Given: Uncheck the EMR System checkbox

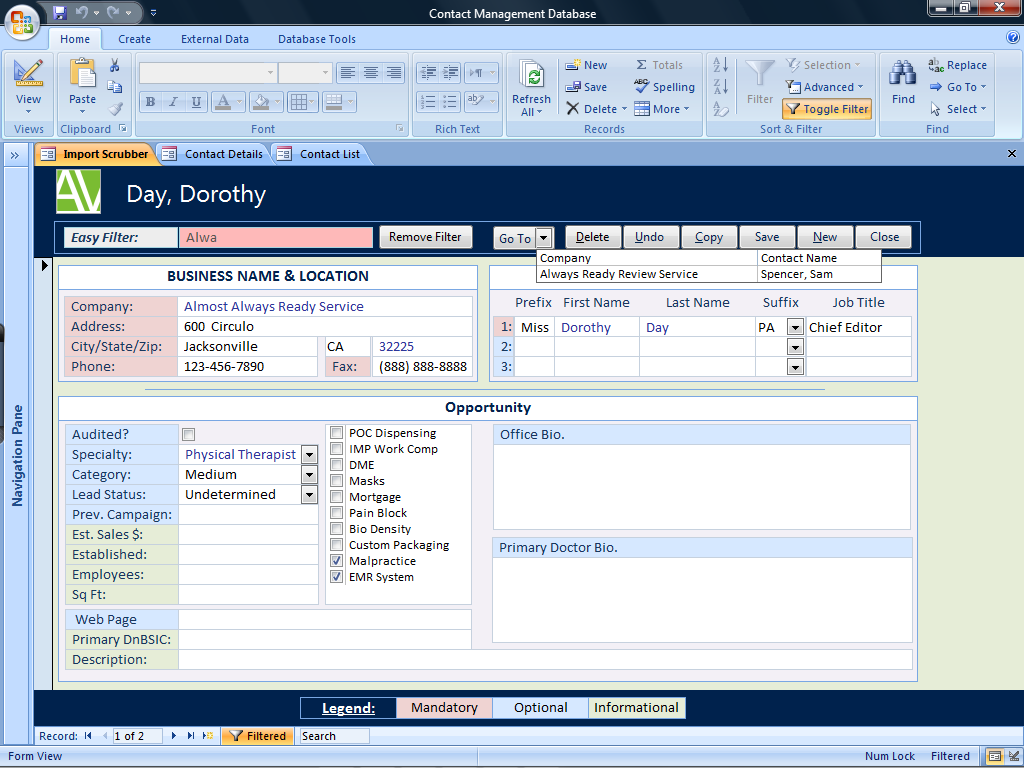Looking at the screenshot, I should click(x=336, y=577).
